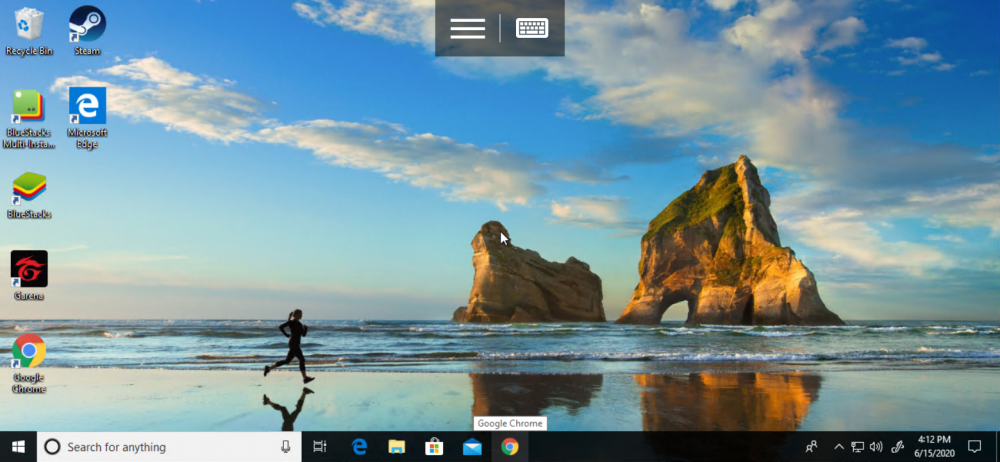Select the Steam desktop shortcut
Image resolution: width=1000 pixels, height=462 pixels.
[87, 24]
